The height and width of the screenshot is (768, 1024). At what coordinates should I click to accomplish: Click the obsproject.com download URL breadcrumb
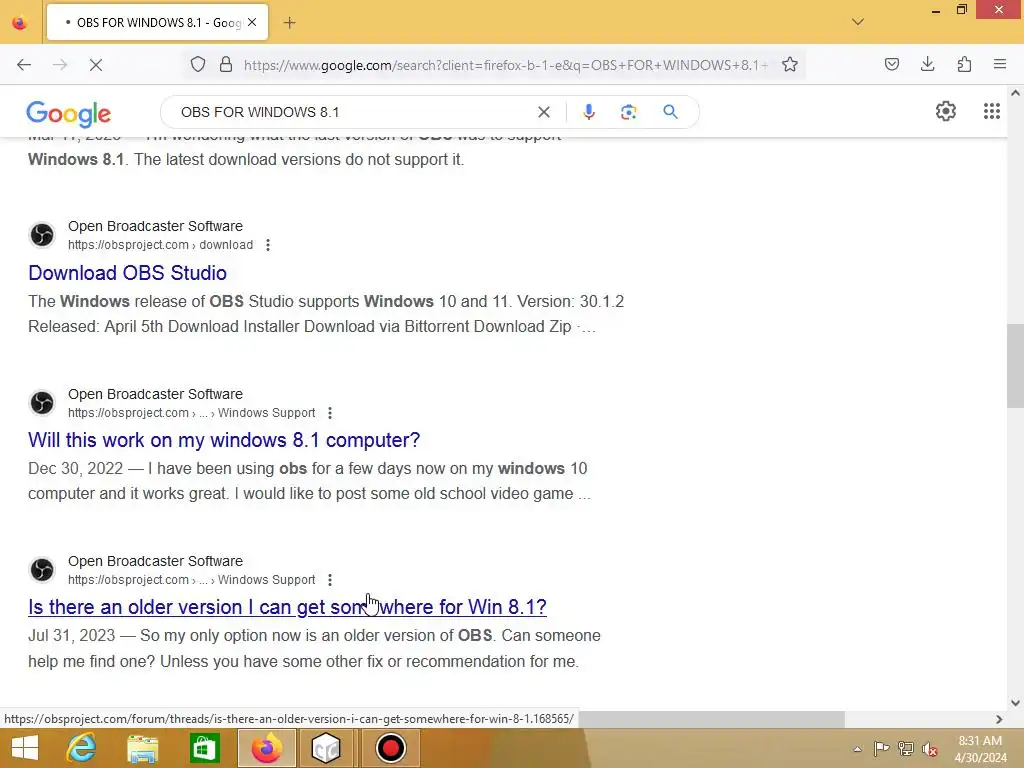tap(160, 245)
